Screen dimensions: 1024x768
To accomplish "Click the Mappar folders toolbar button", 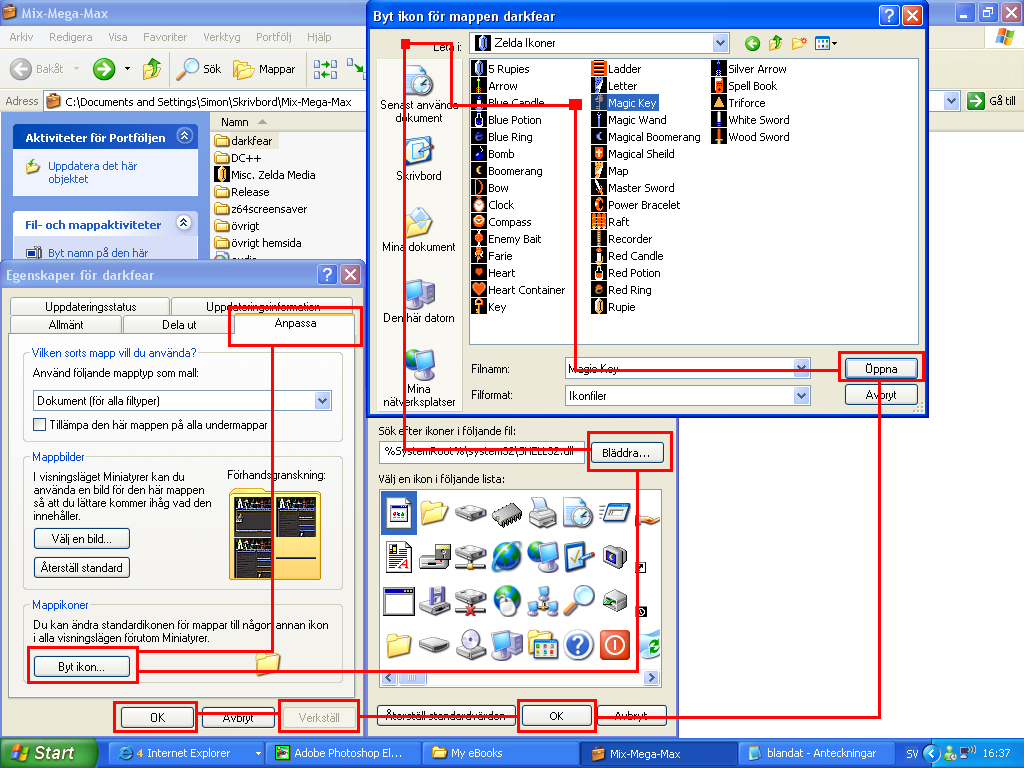I will 264,69.
